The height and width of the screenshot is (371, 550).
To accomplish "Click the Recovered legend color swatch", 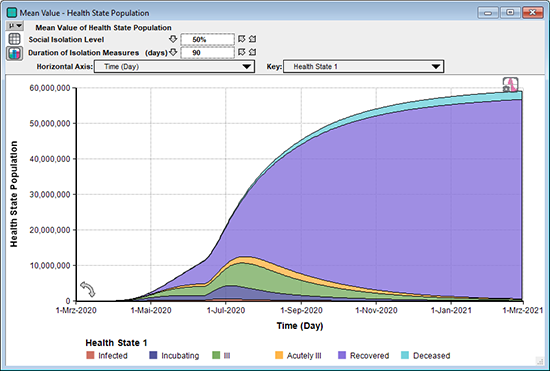I will [x=342, y=355].
